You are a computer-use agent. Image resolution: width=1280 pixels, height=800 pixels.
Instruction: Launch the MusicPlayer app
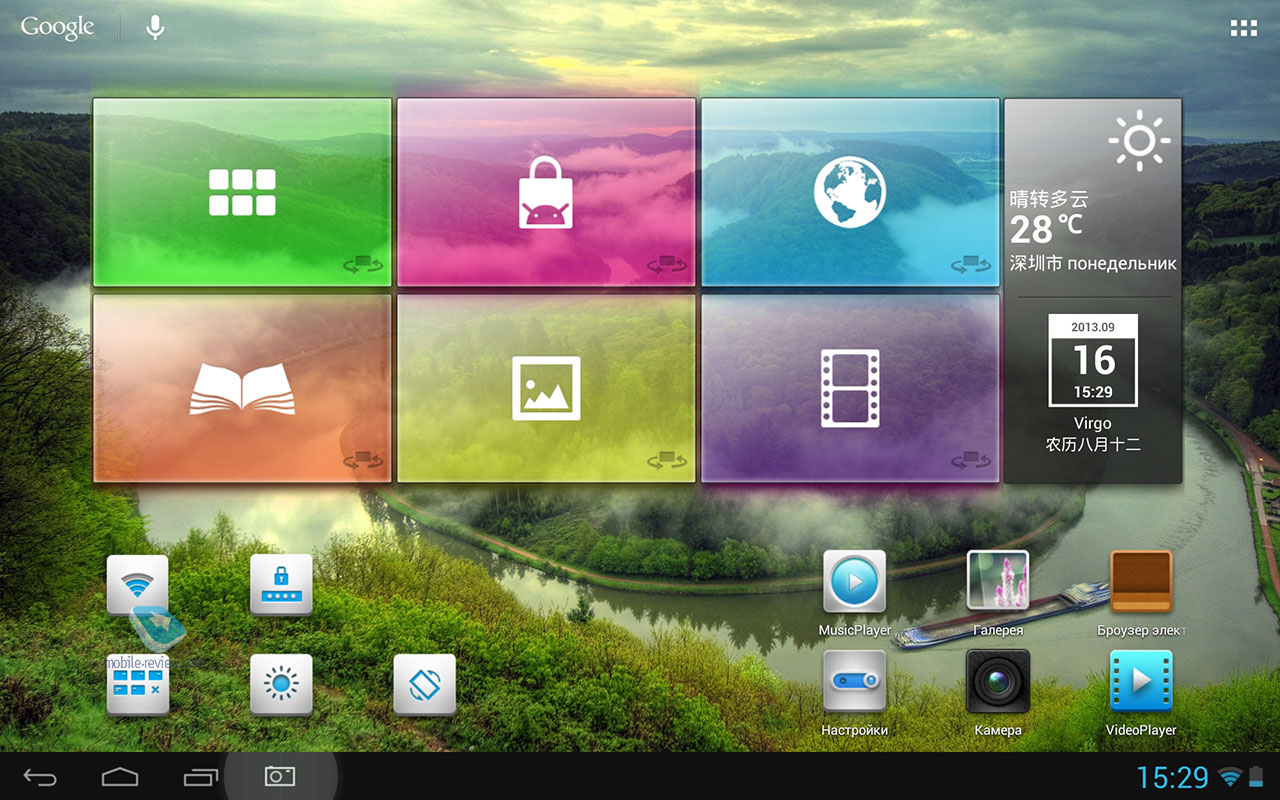coord(854,582)
